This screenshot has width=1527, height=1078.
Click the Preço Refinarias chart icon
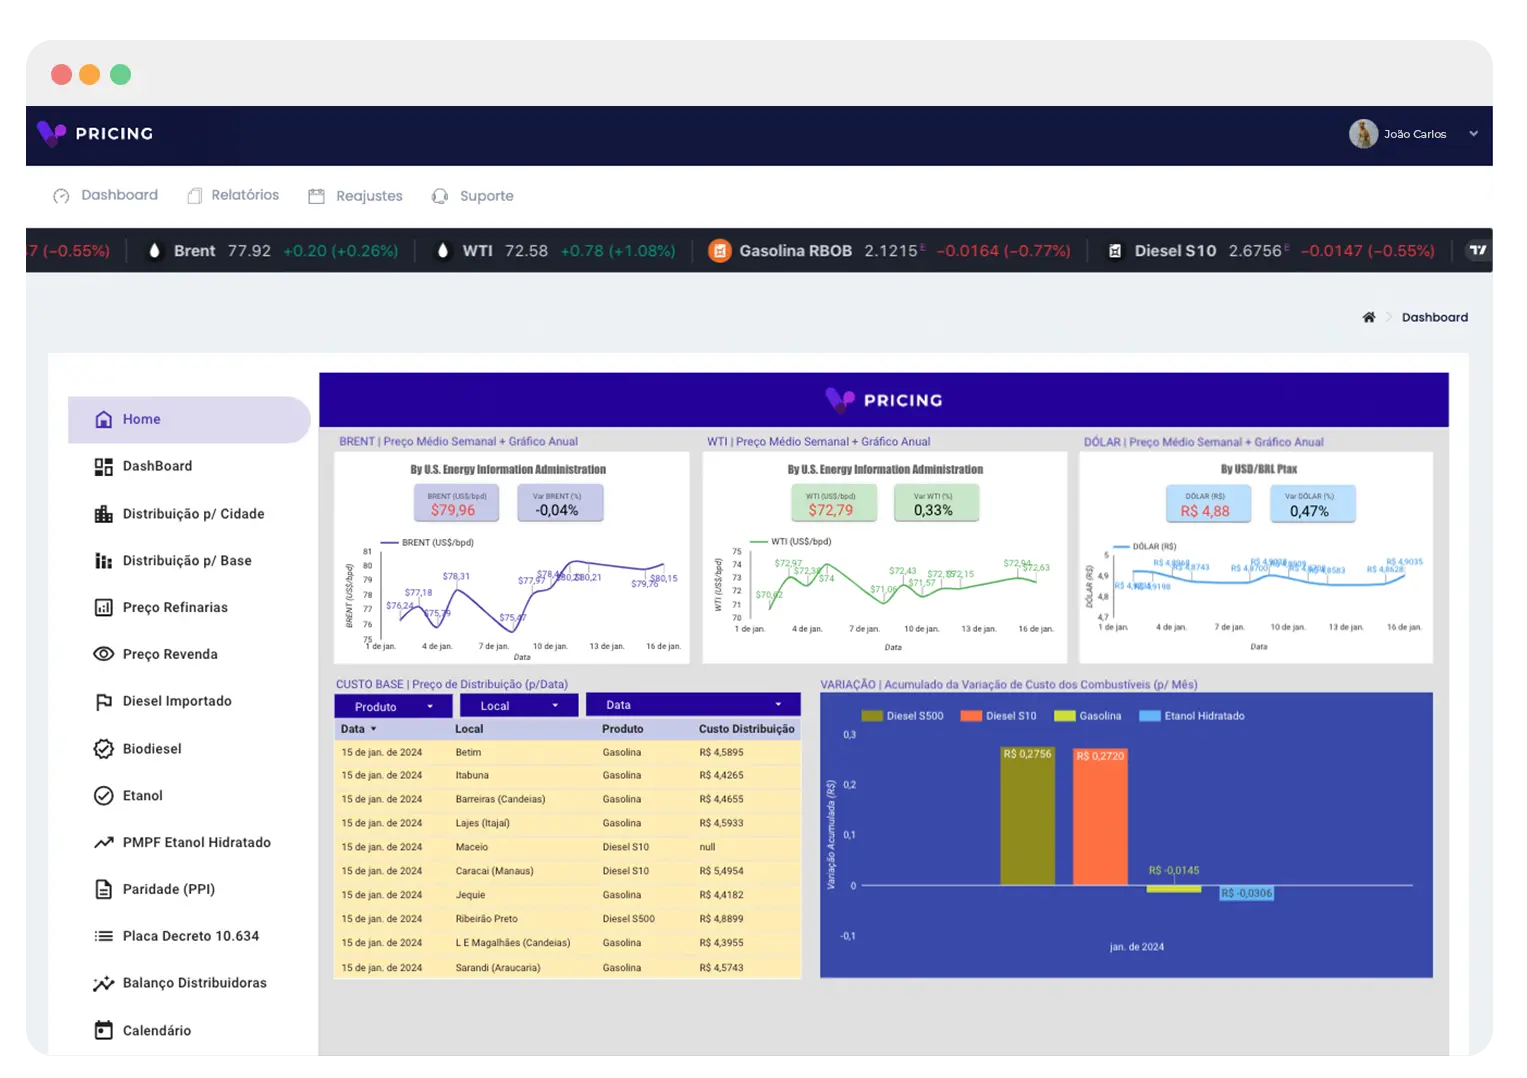pyautogui.click(x=103, y=607)
